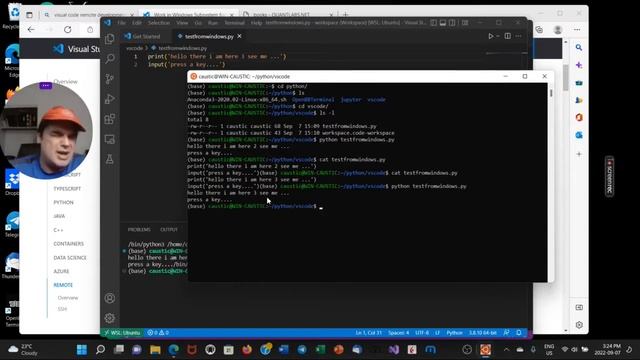640x360 pixels.
Task: Open the Testing flask view in VS Code
Action: point(109,159)
